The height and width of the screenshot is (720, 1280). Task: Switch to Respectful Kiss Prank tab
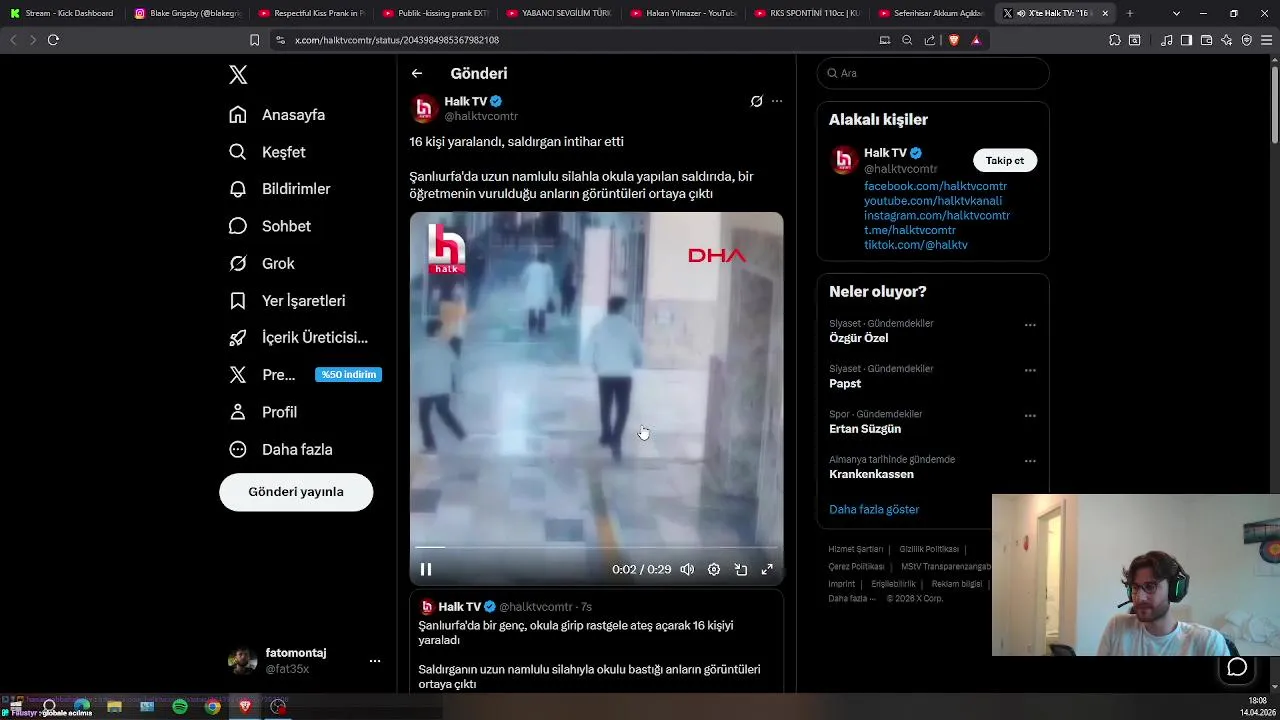pos(311,13)
